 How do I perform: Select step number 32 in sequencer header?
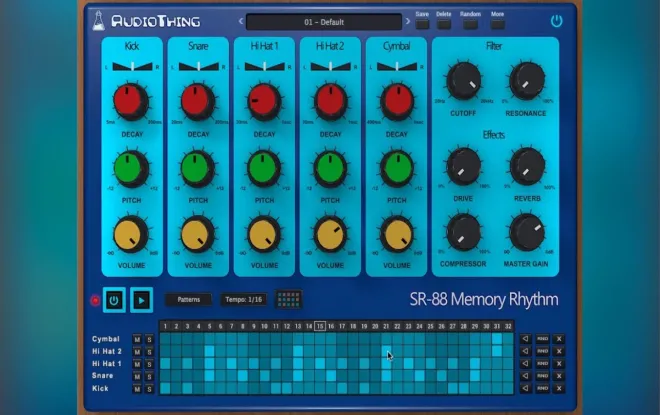[508, 326]
